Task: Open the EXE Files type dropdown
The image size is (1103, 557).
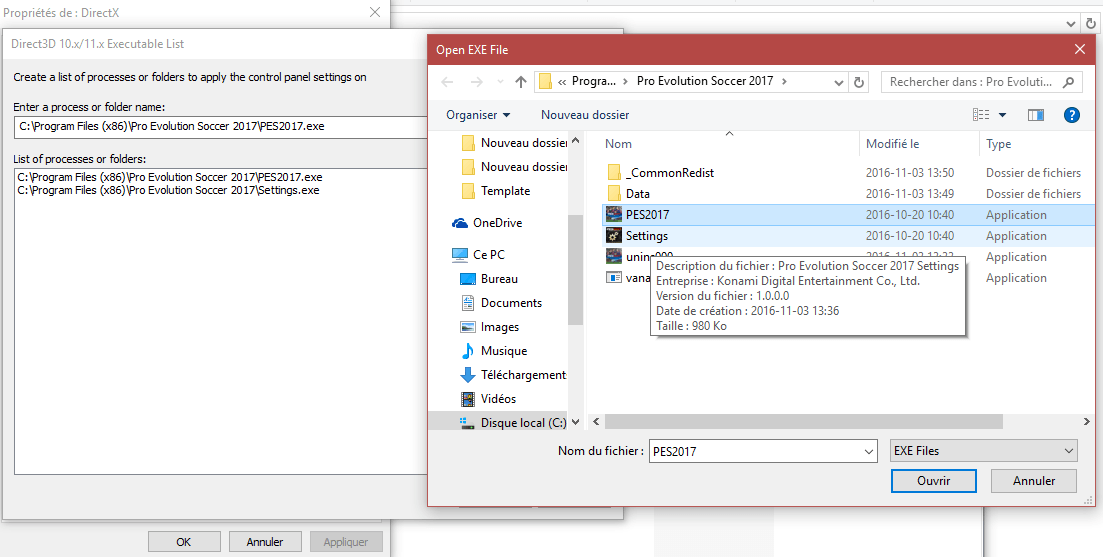Action: [x=983, y=451]
